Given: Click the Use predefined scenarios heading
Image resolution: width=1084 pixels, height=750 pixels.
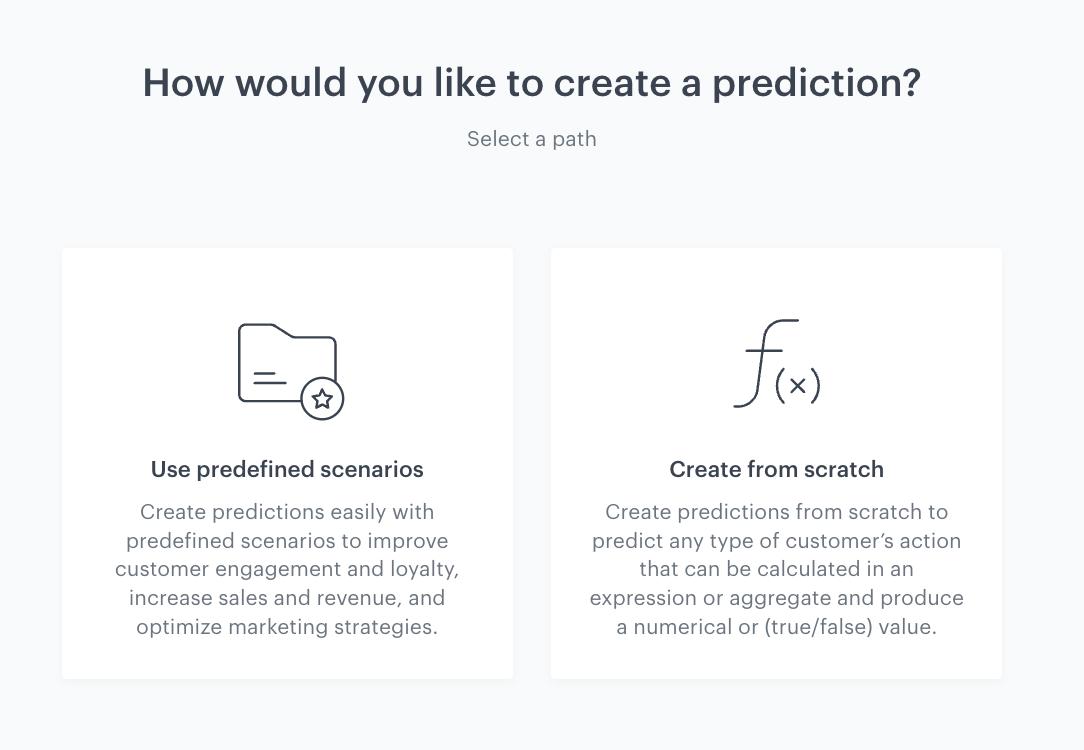Looking at the screenshot, I should (x=287, y=469).
